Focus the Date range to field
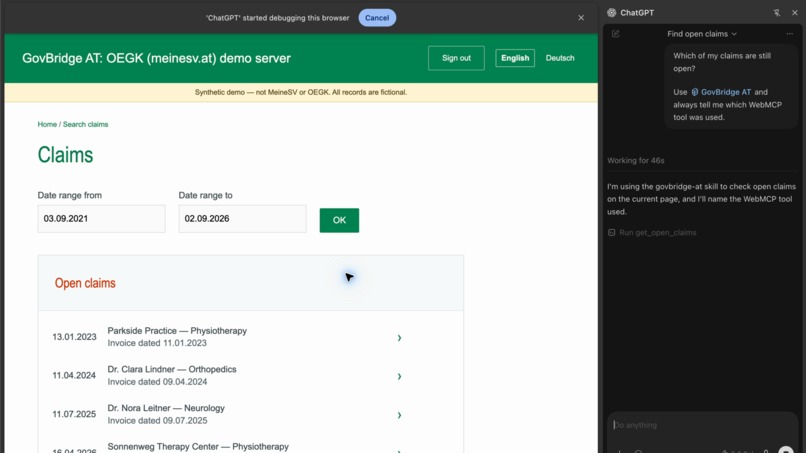This screenshot has height=453, width=806. [242, 219]
